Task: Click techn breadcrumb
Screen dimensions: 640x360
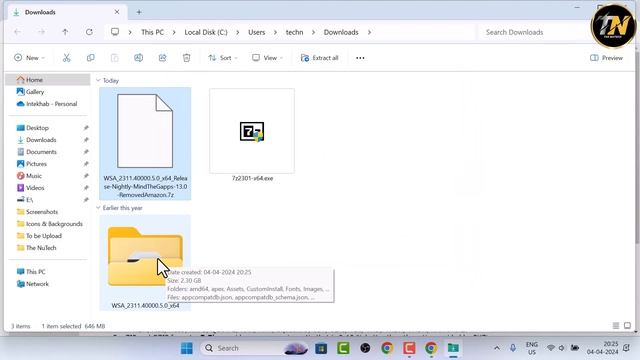Action: [294, 32]
